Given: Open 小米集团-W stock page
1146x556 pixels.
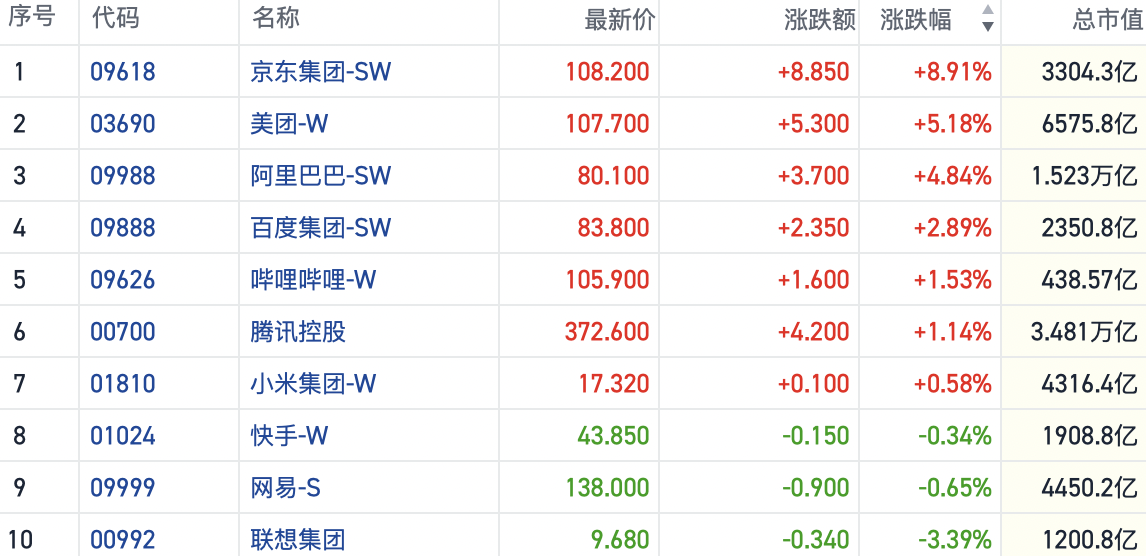Looking at the screenshot, I should pyautogui.click(x=314, y=384).
